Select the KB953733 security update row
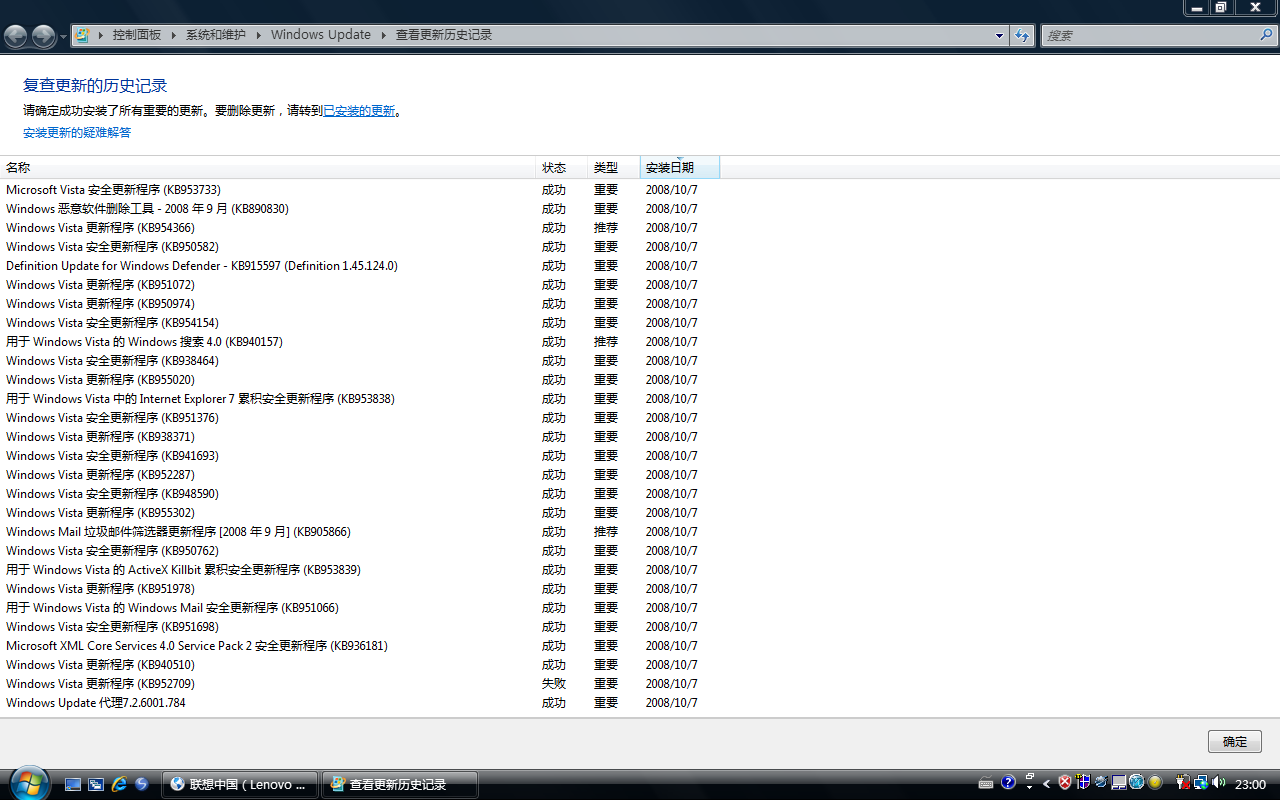1280x800 pixels. [x=360, y=190]
